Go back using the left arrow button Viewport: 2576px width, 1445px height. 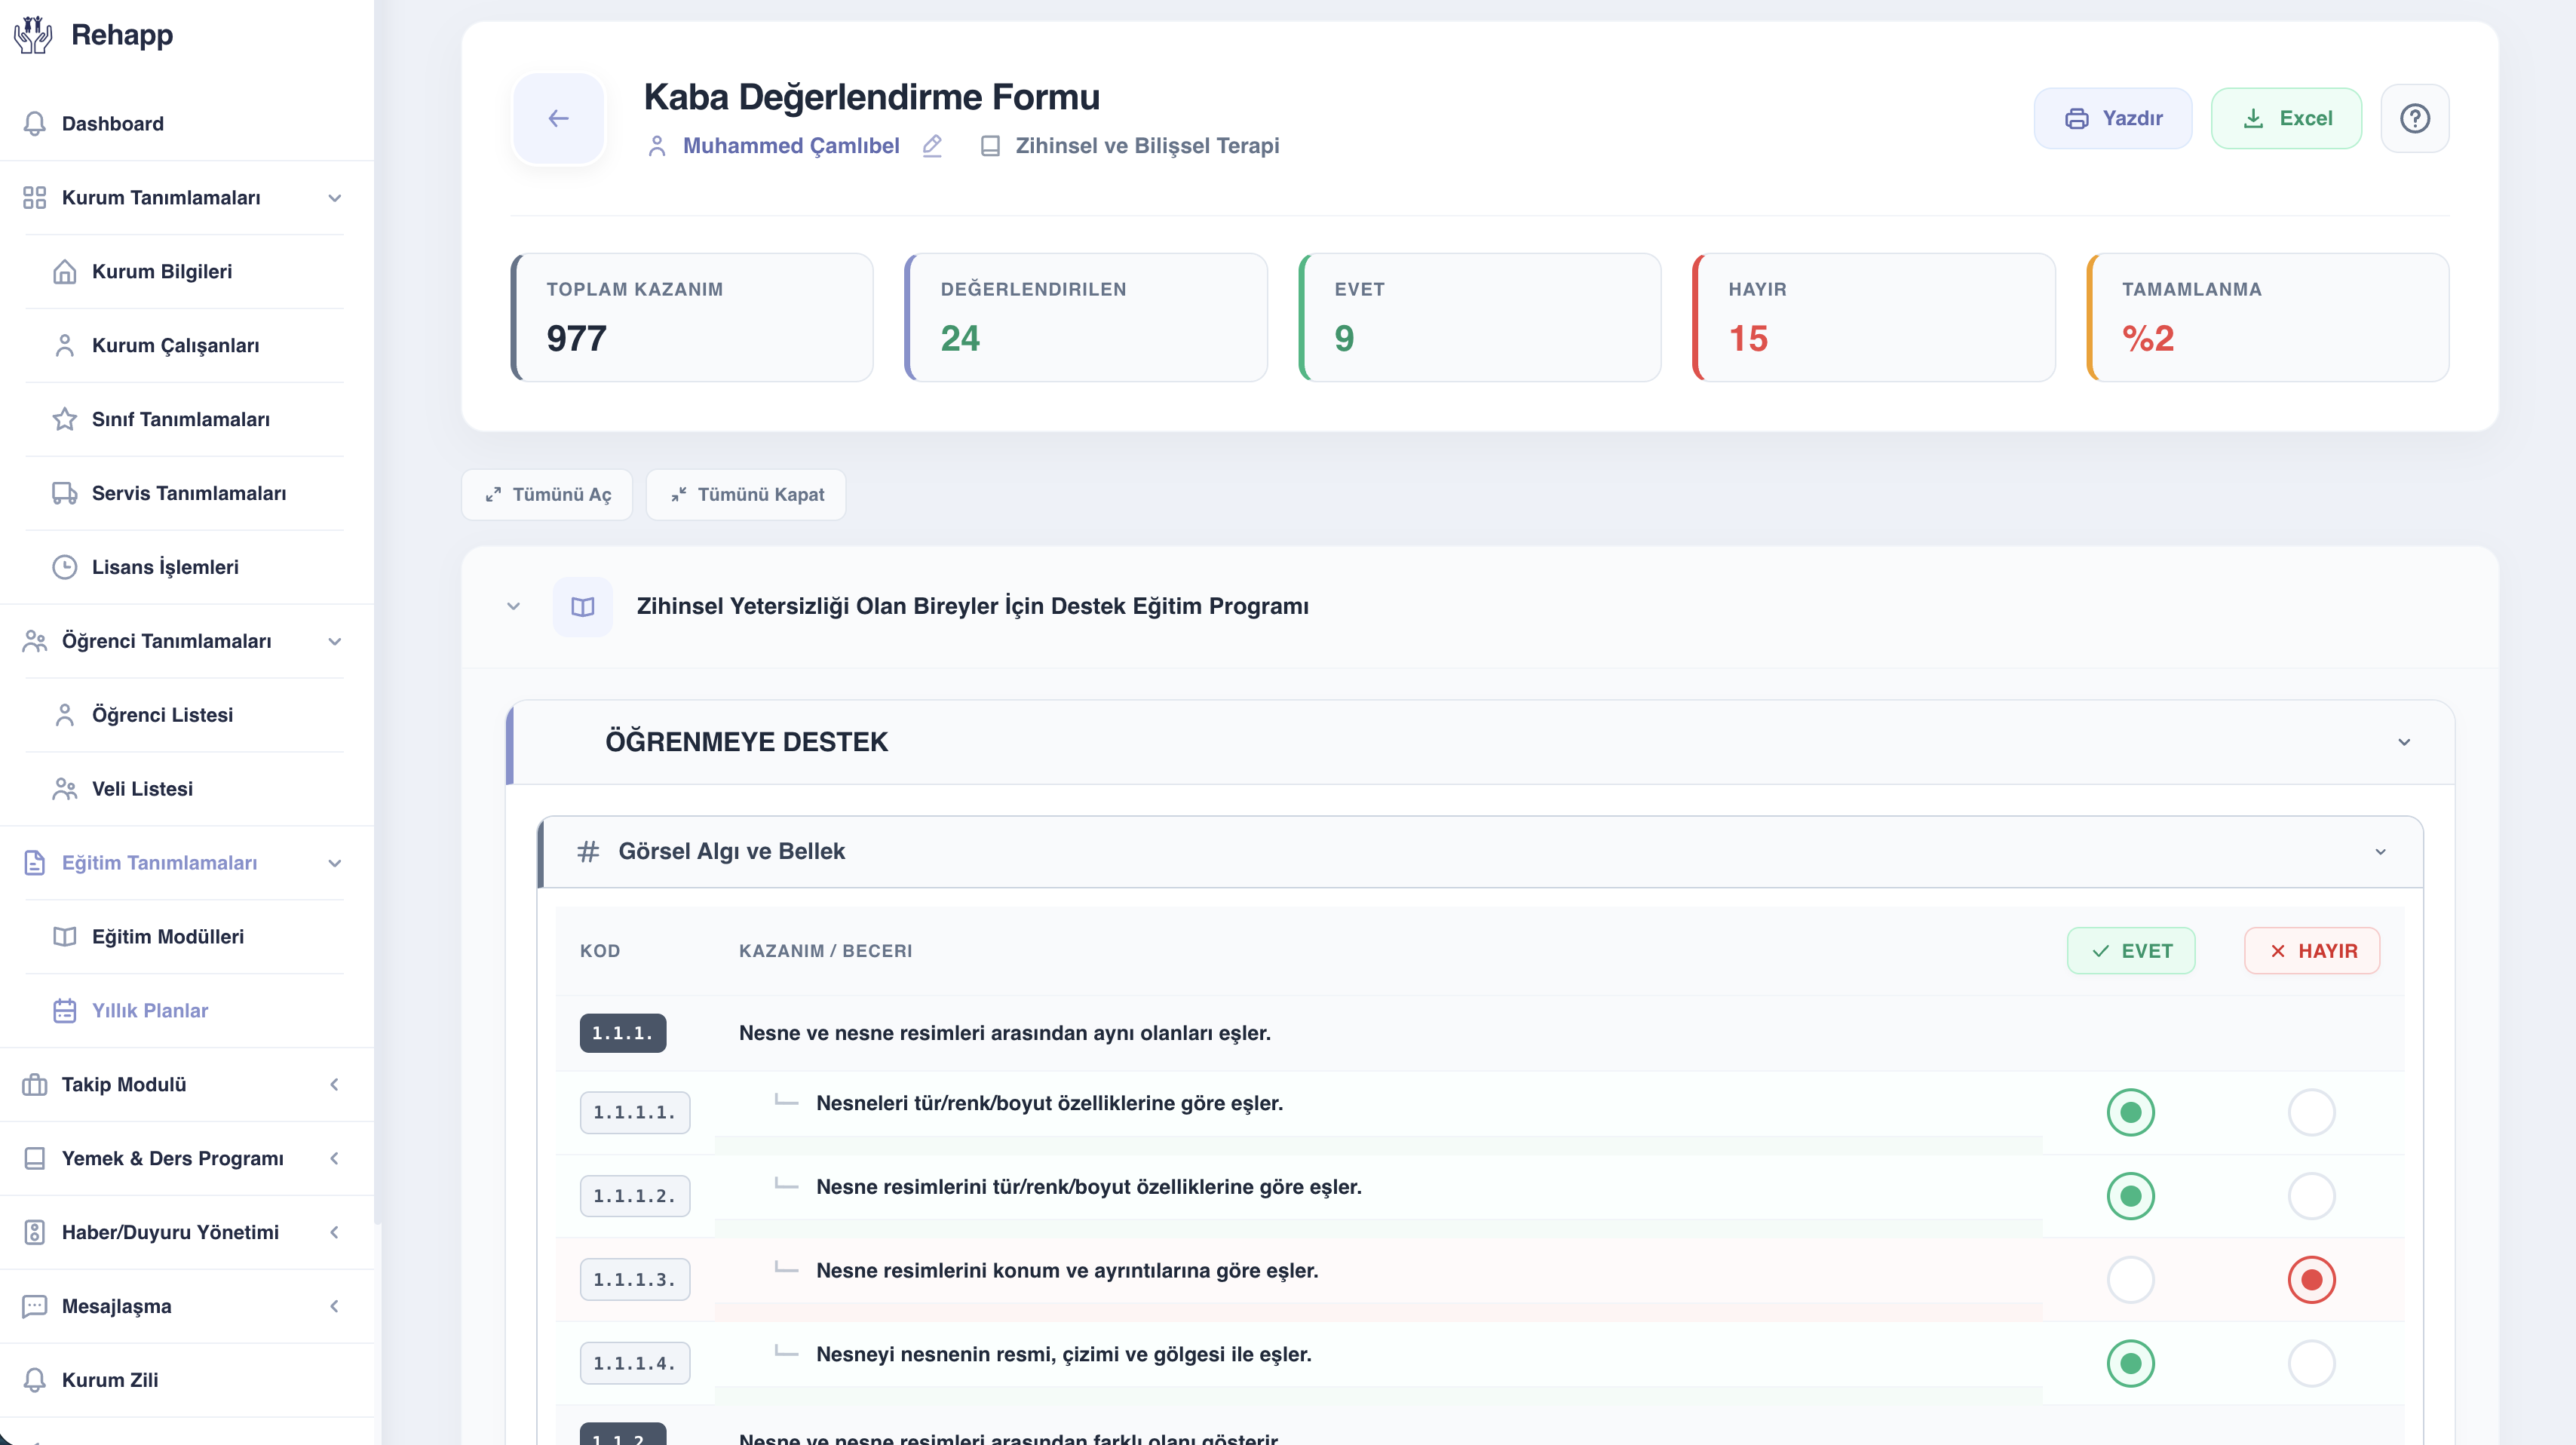(559, 118)
